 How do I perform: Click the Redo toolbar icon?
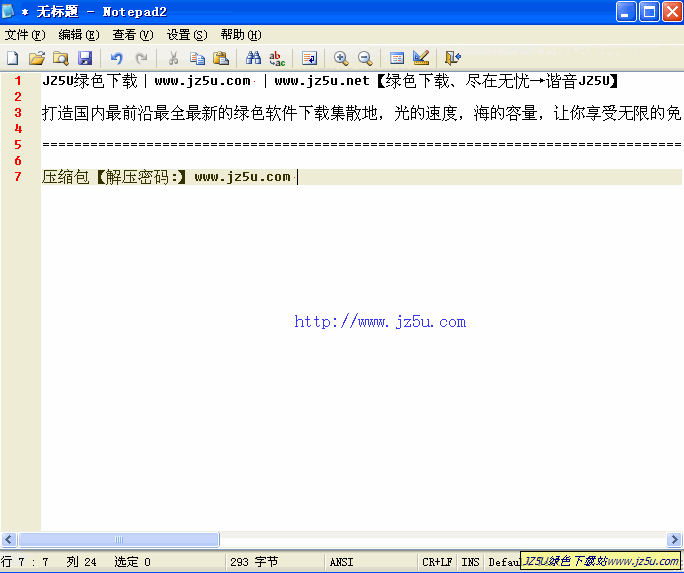141,58
